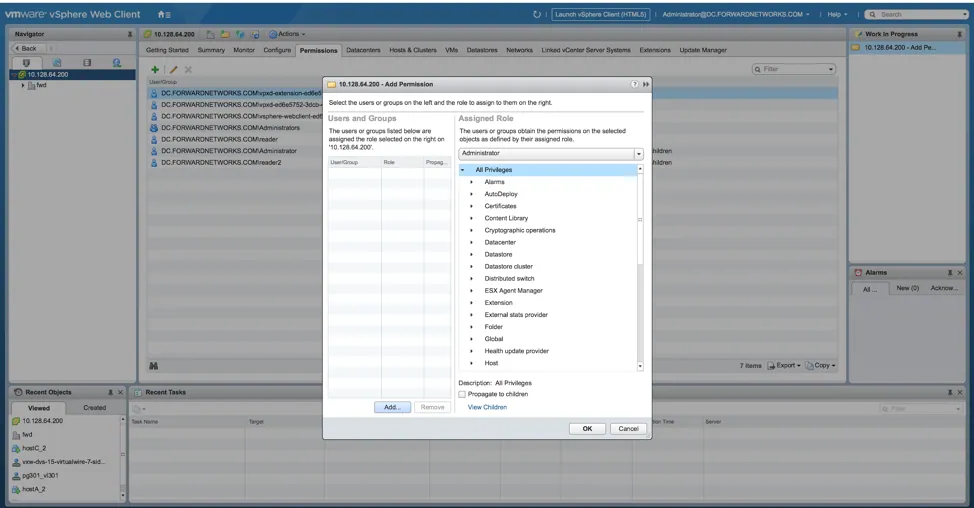Select Storage navigator tab icon
The image size is (974, 508).
[87, 63]
